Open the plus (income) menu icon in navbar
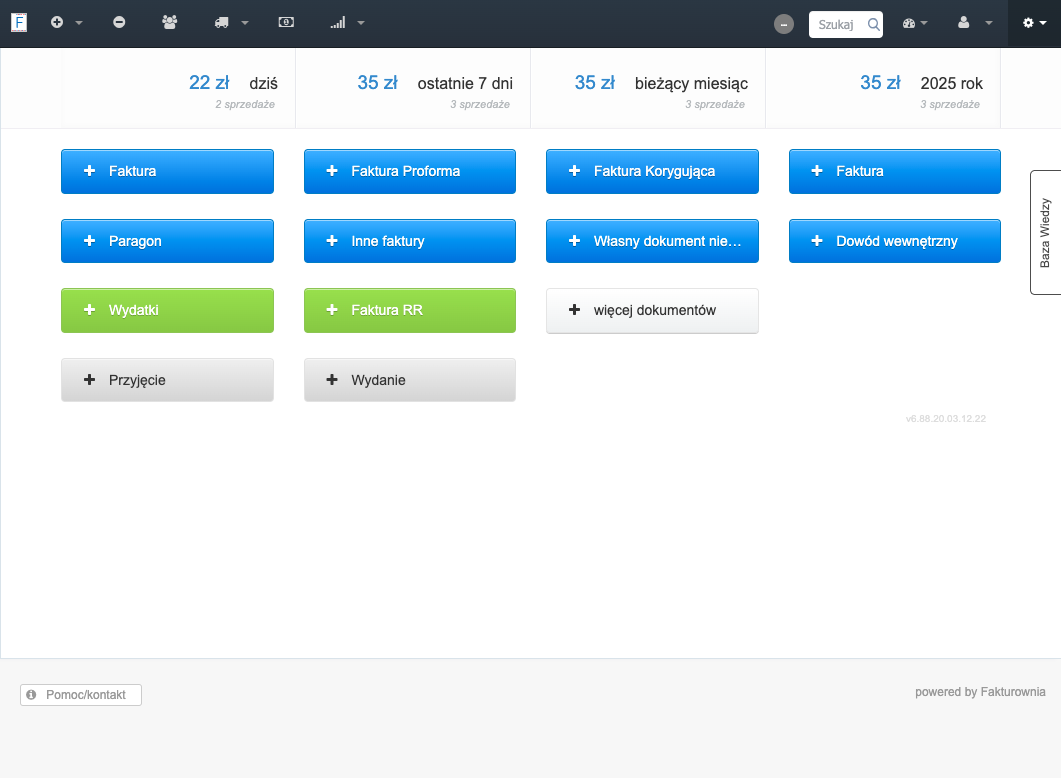Image resolution: width=1061 pixels, height=778 pixels. (x=57, y=22)
